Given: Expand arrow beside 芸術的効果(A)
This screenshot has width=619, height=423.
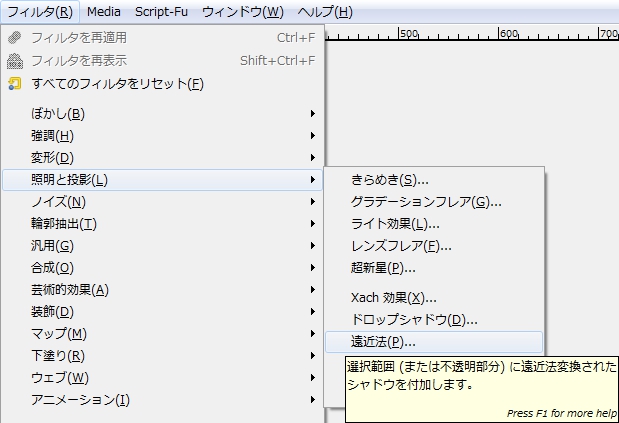Looking at the screenshot, I should click(x=313, y=290).
